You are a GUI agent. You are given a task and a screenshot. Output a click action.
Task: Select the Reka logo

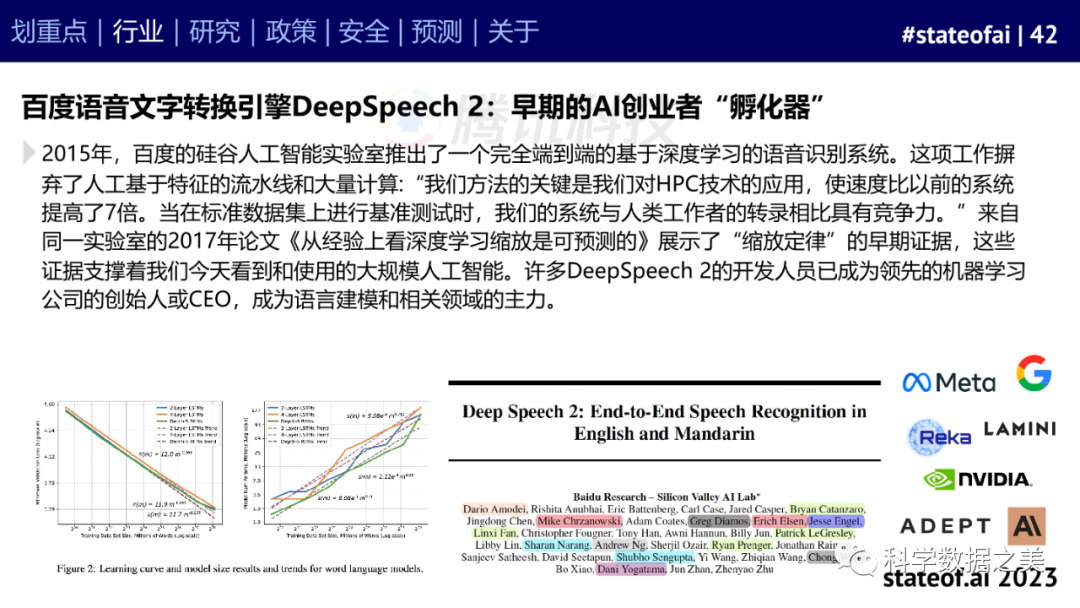[939, 437]
